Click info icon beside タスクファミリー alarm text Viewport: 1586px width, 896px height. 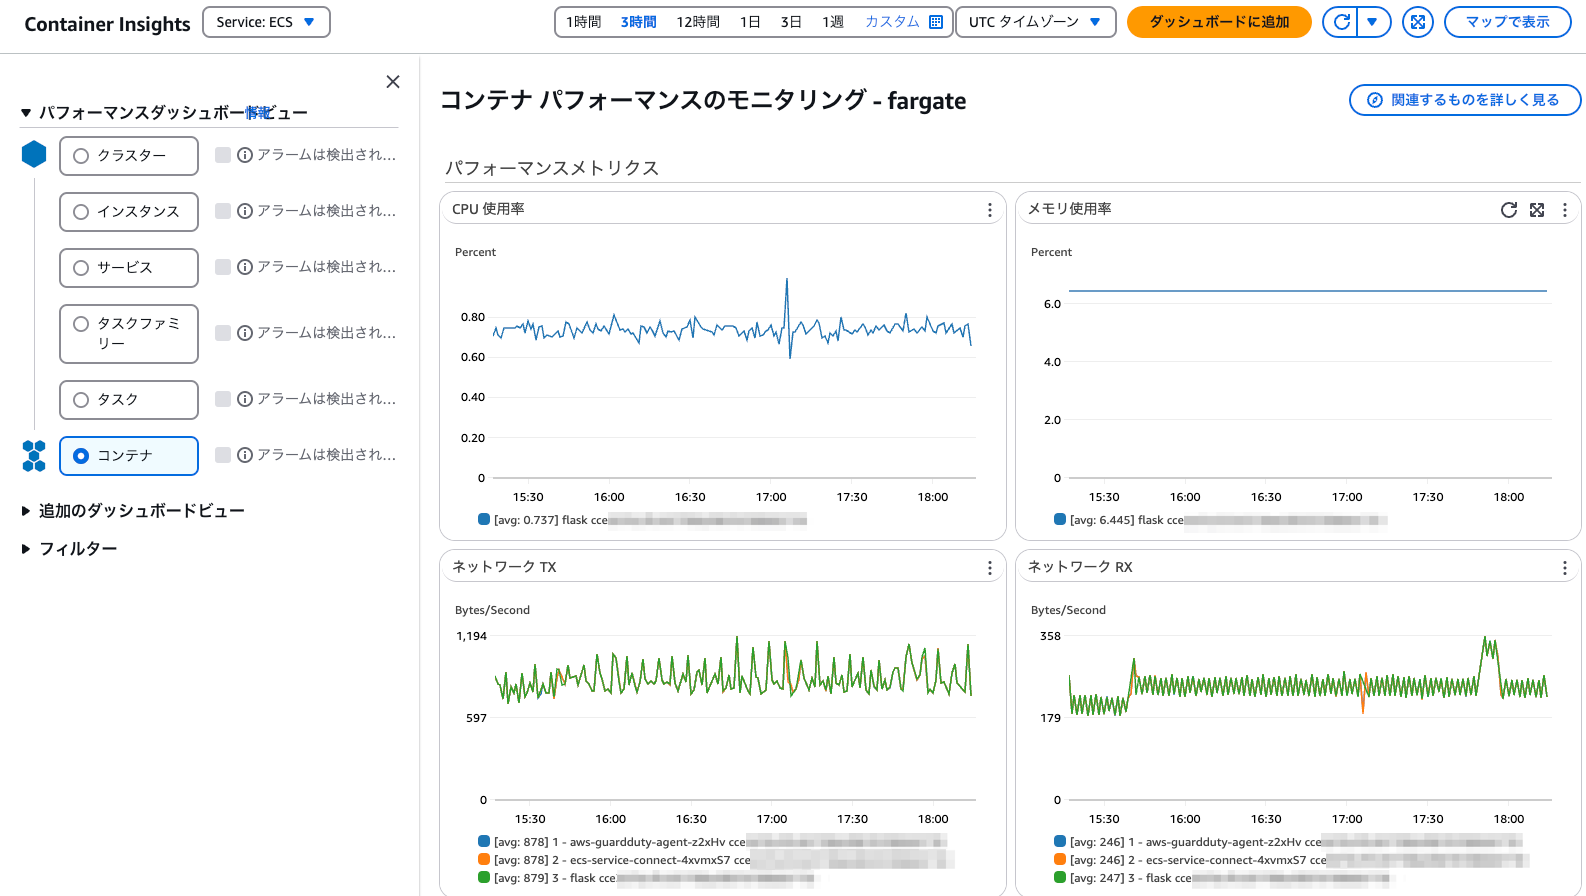tap(245, 333)
